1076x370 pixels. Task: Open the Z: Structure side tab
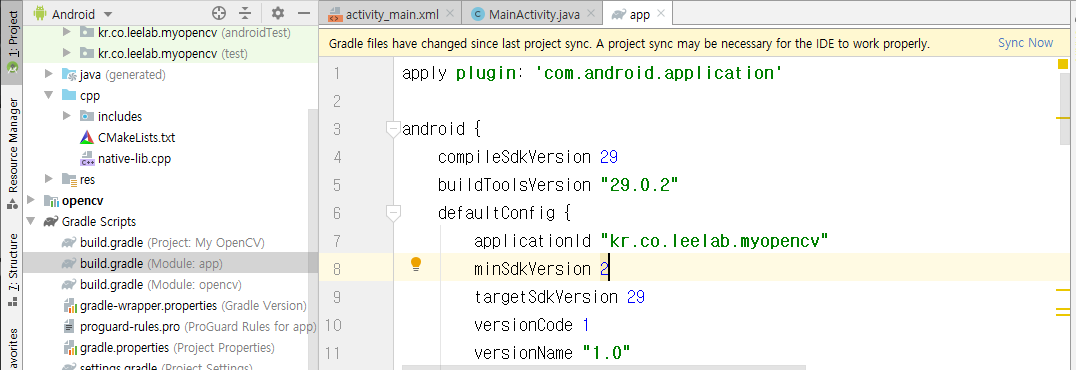point(12,269)
